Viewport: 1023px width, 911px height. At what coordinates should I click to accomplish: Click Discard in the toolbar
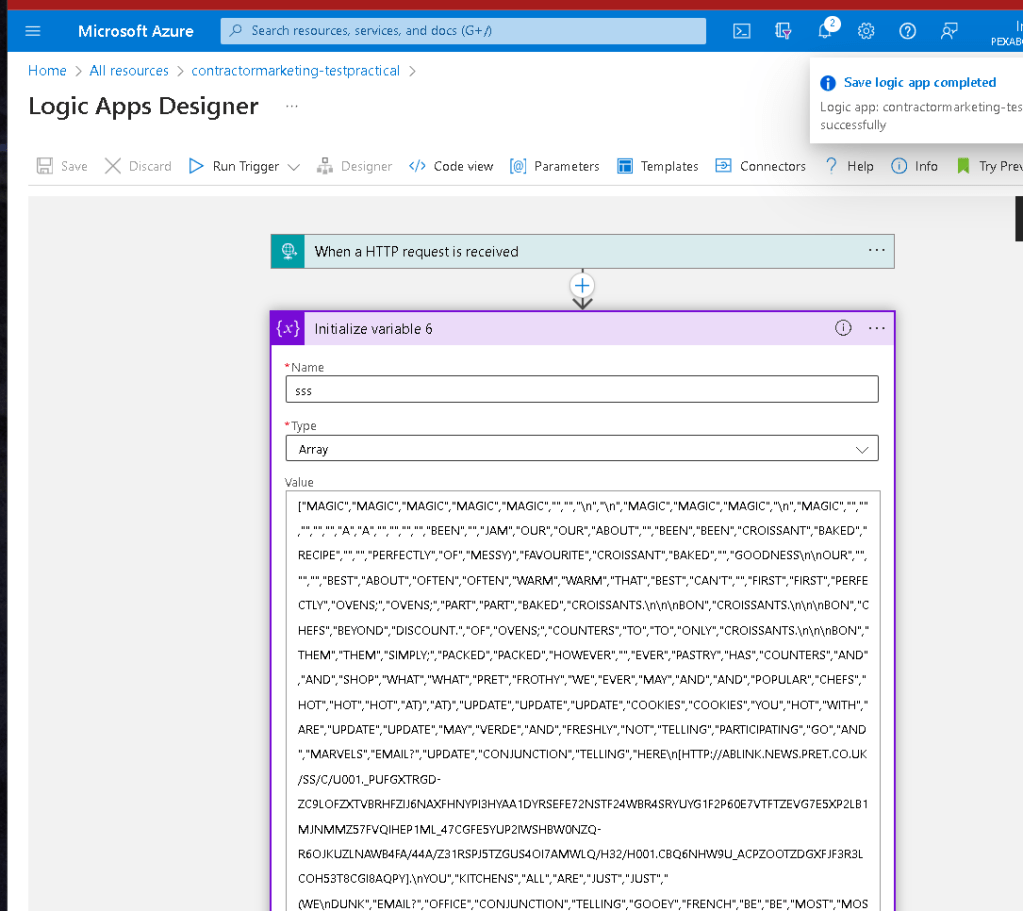pyautogui.click(x=138, y=166)
